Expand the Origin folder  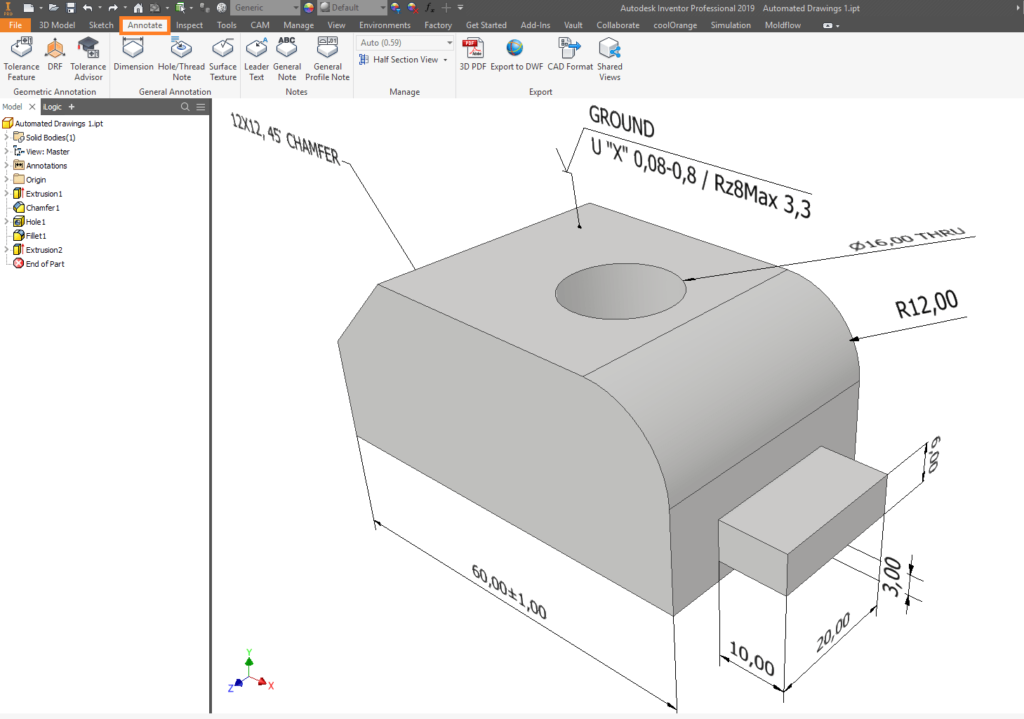point(7,180)
